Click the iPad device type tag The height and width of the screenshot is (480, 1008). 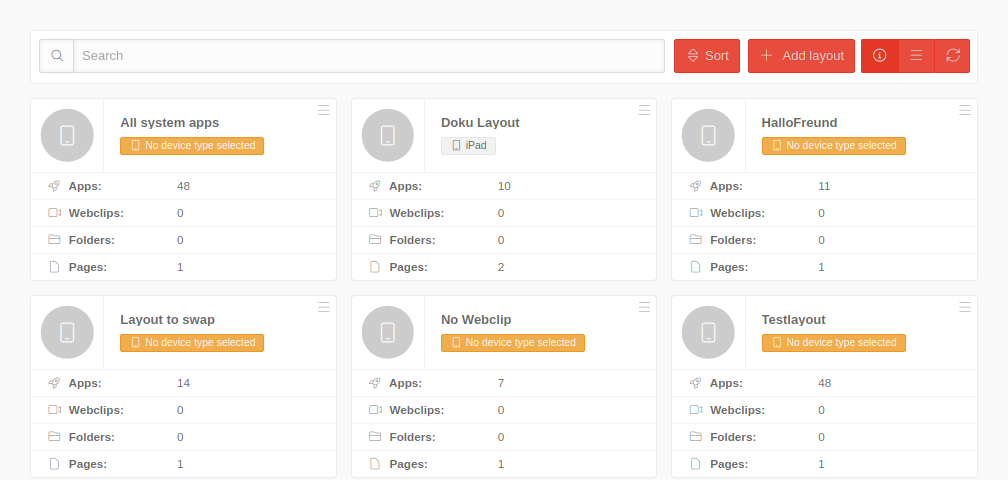click(468, 146)
